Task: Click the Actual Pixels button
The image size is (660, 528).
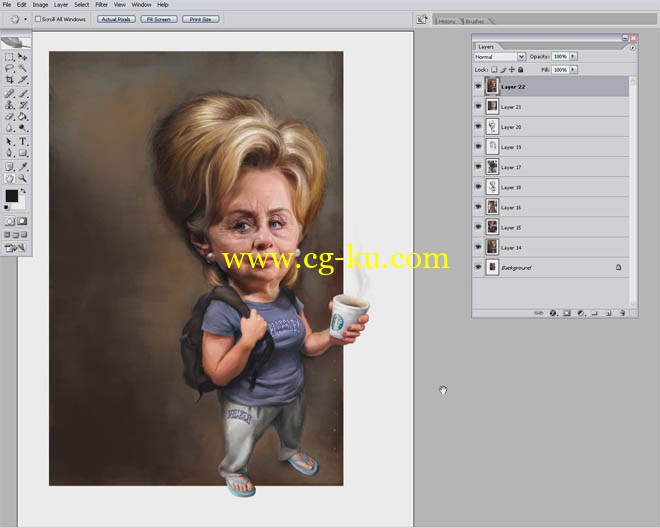Action: pyautogui.click(x=116, y=19)
